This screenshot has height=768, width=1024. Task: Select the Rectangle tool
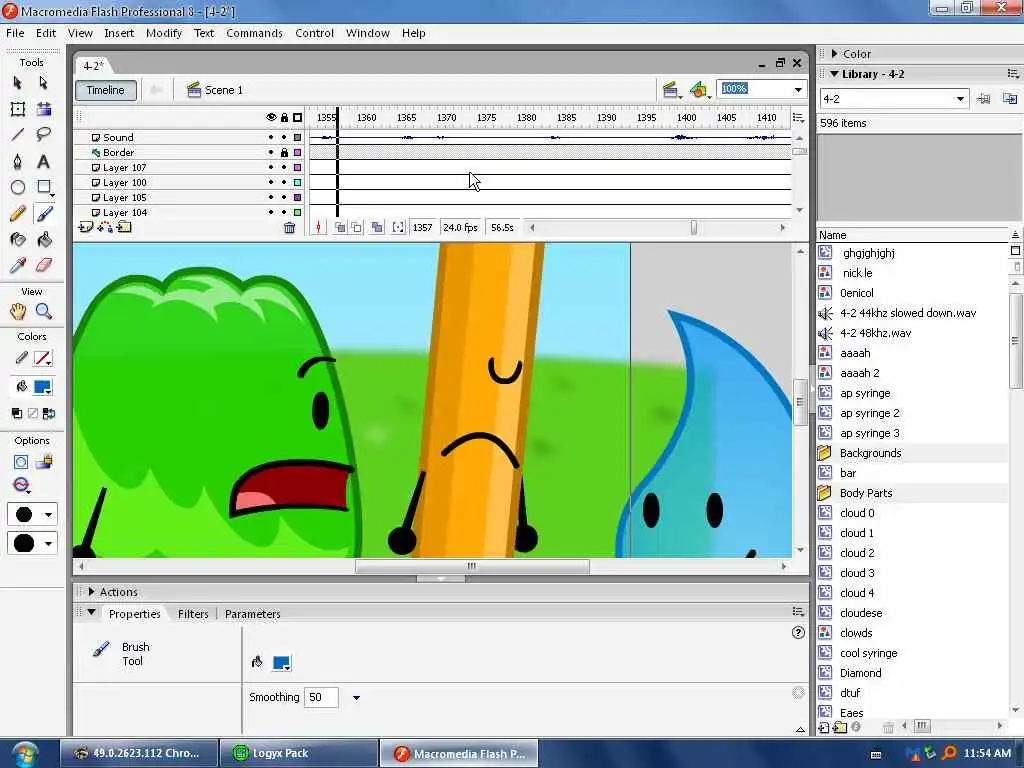[44, 187]
